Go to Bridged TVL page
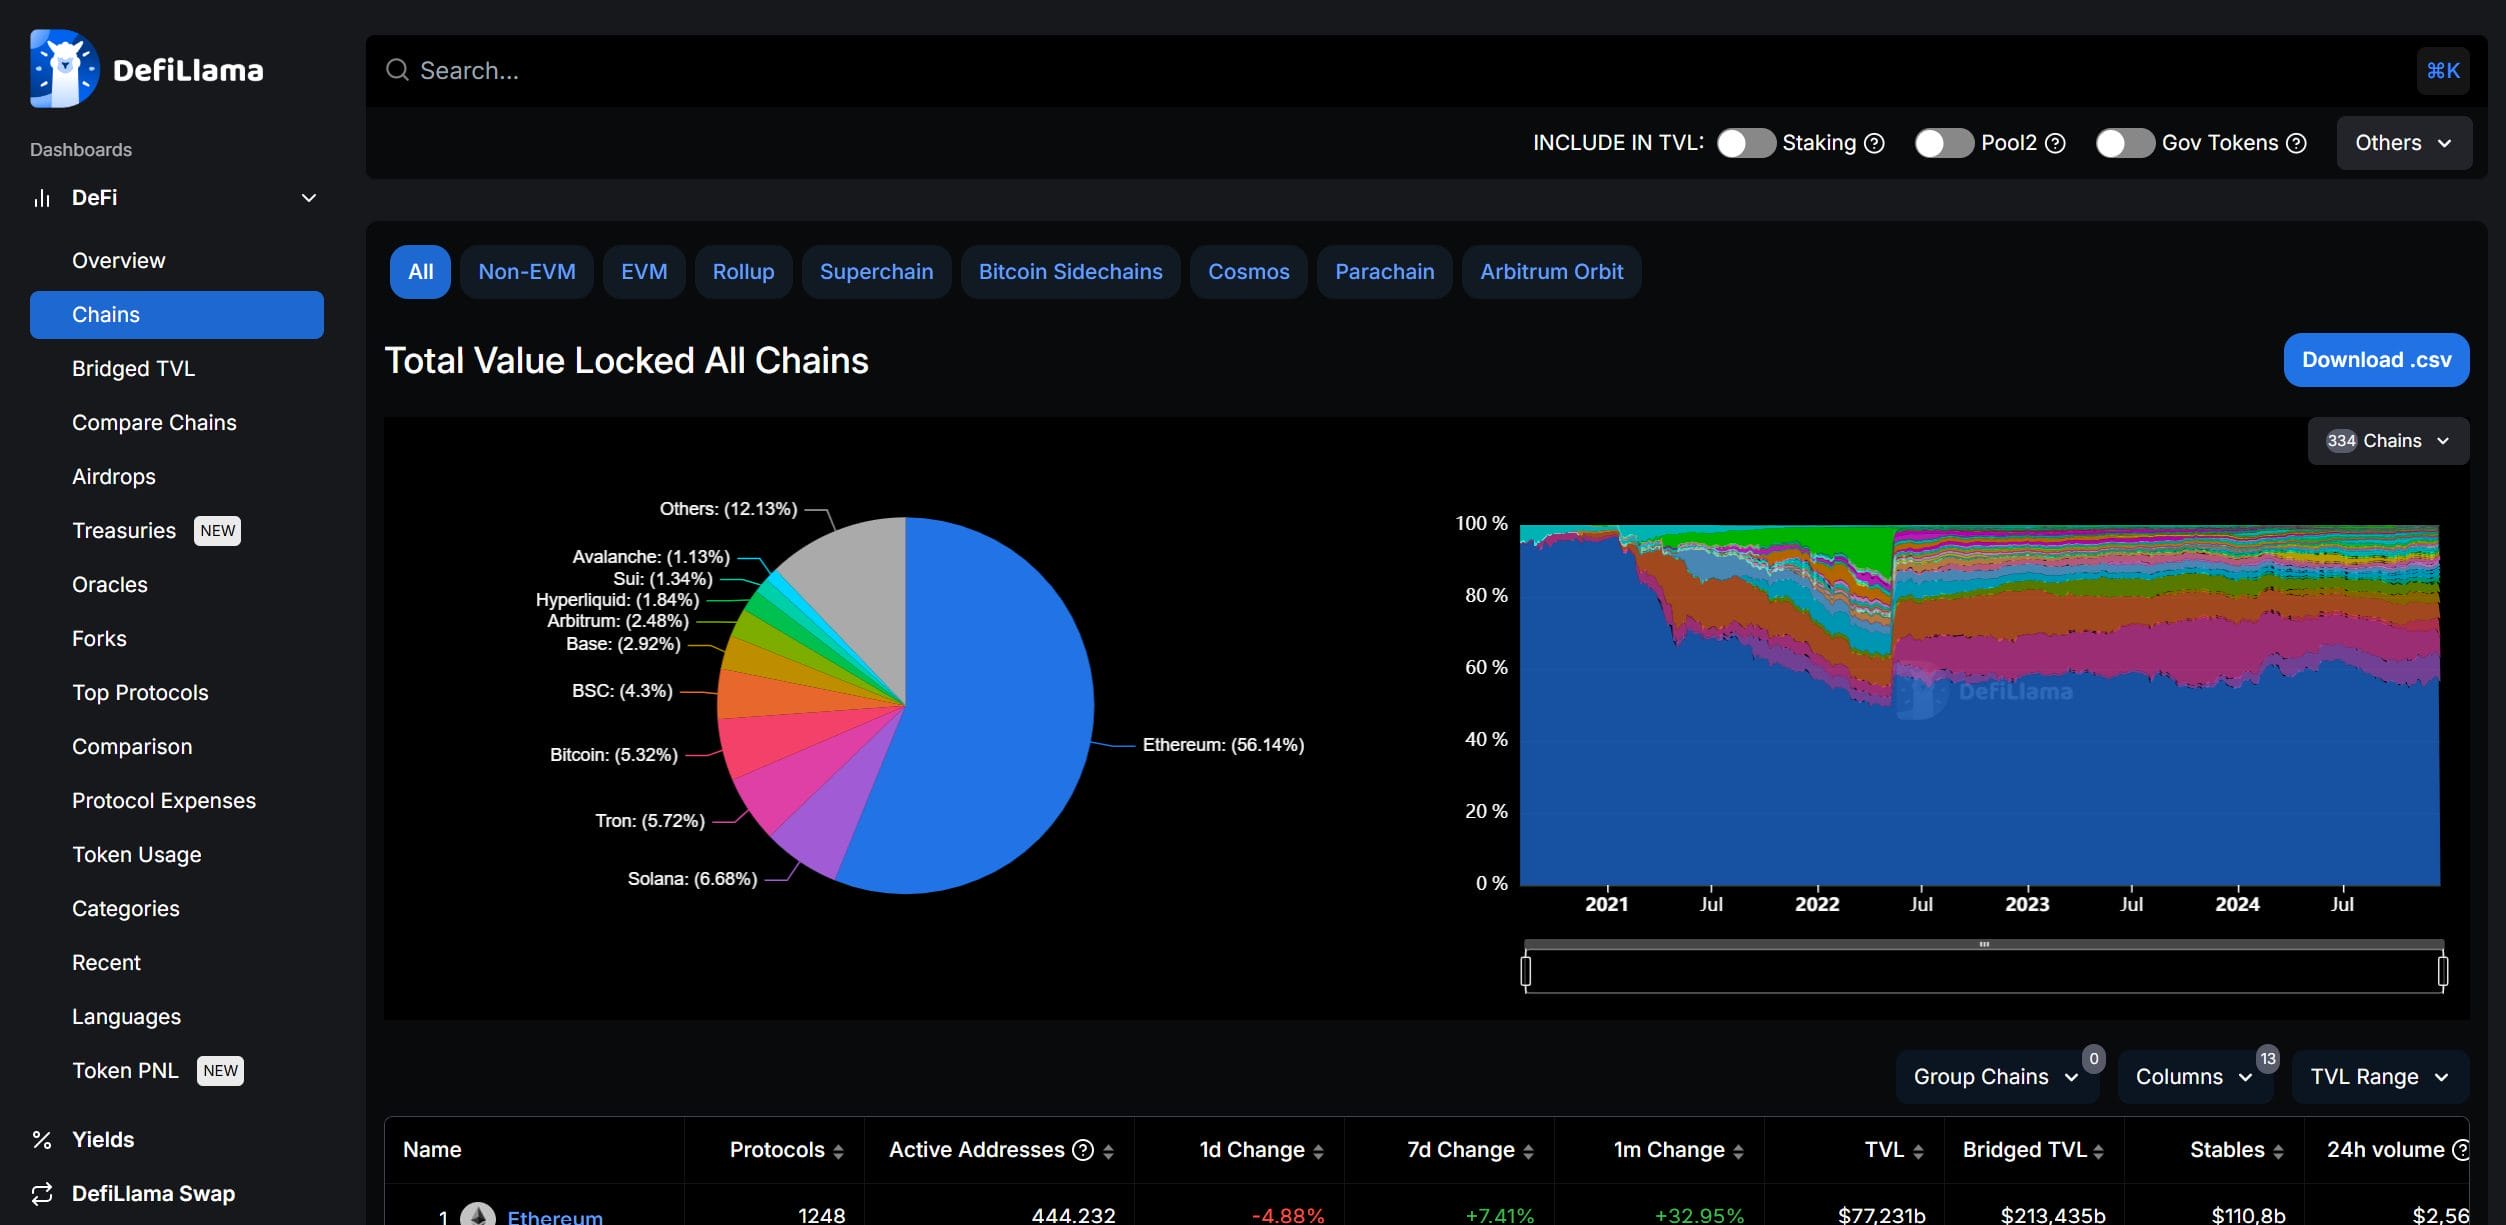The width and height of the screenshot is (2506, 1225). click(134, 369)
